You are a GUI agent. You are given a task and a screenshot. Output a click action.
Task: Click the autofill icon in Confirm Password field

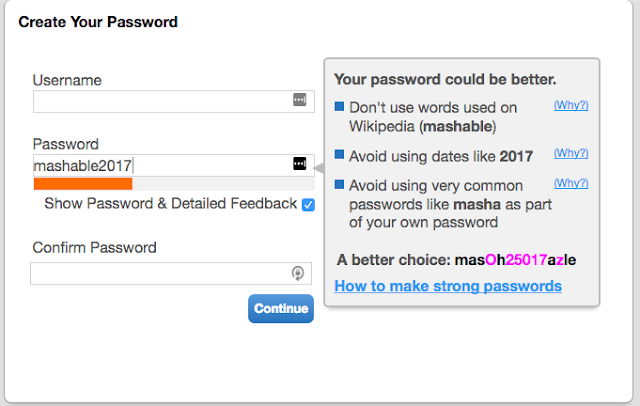[x=298, y=273]
